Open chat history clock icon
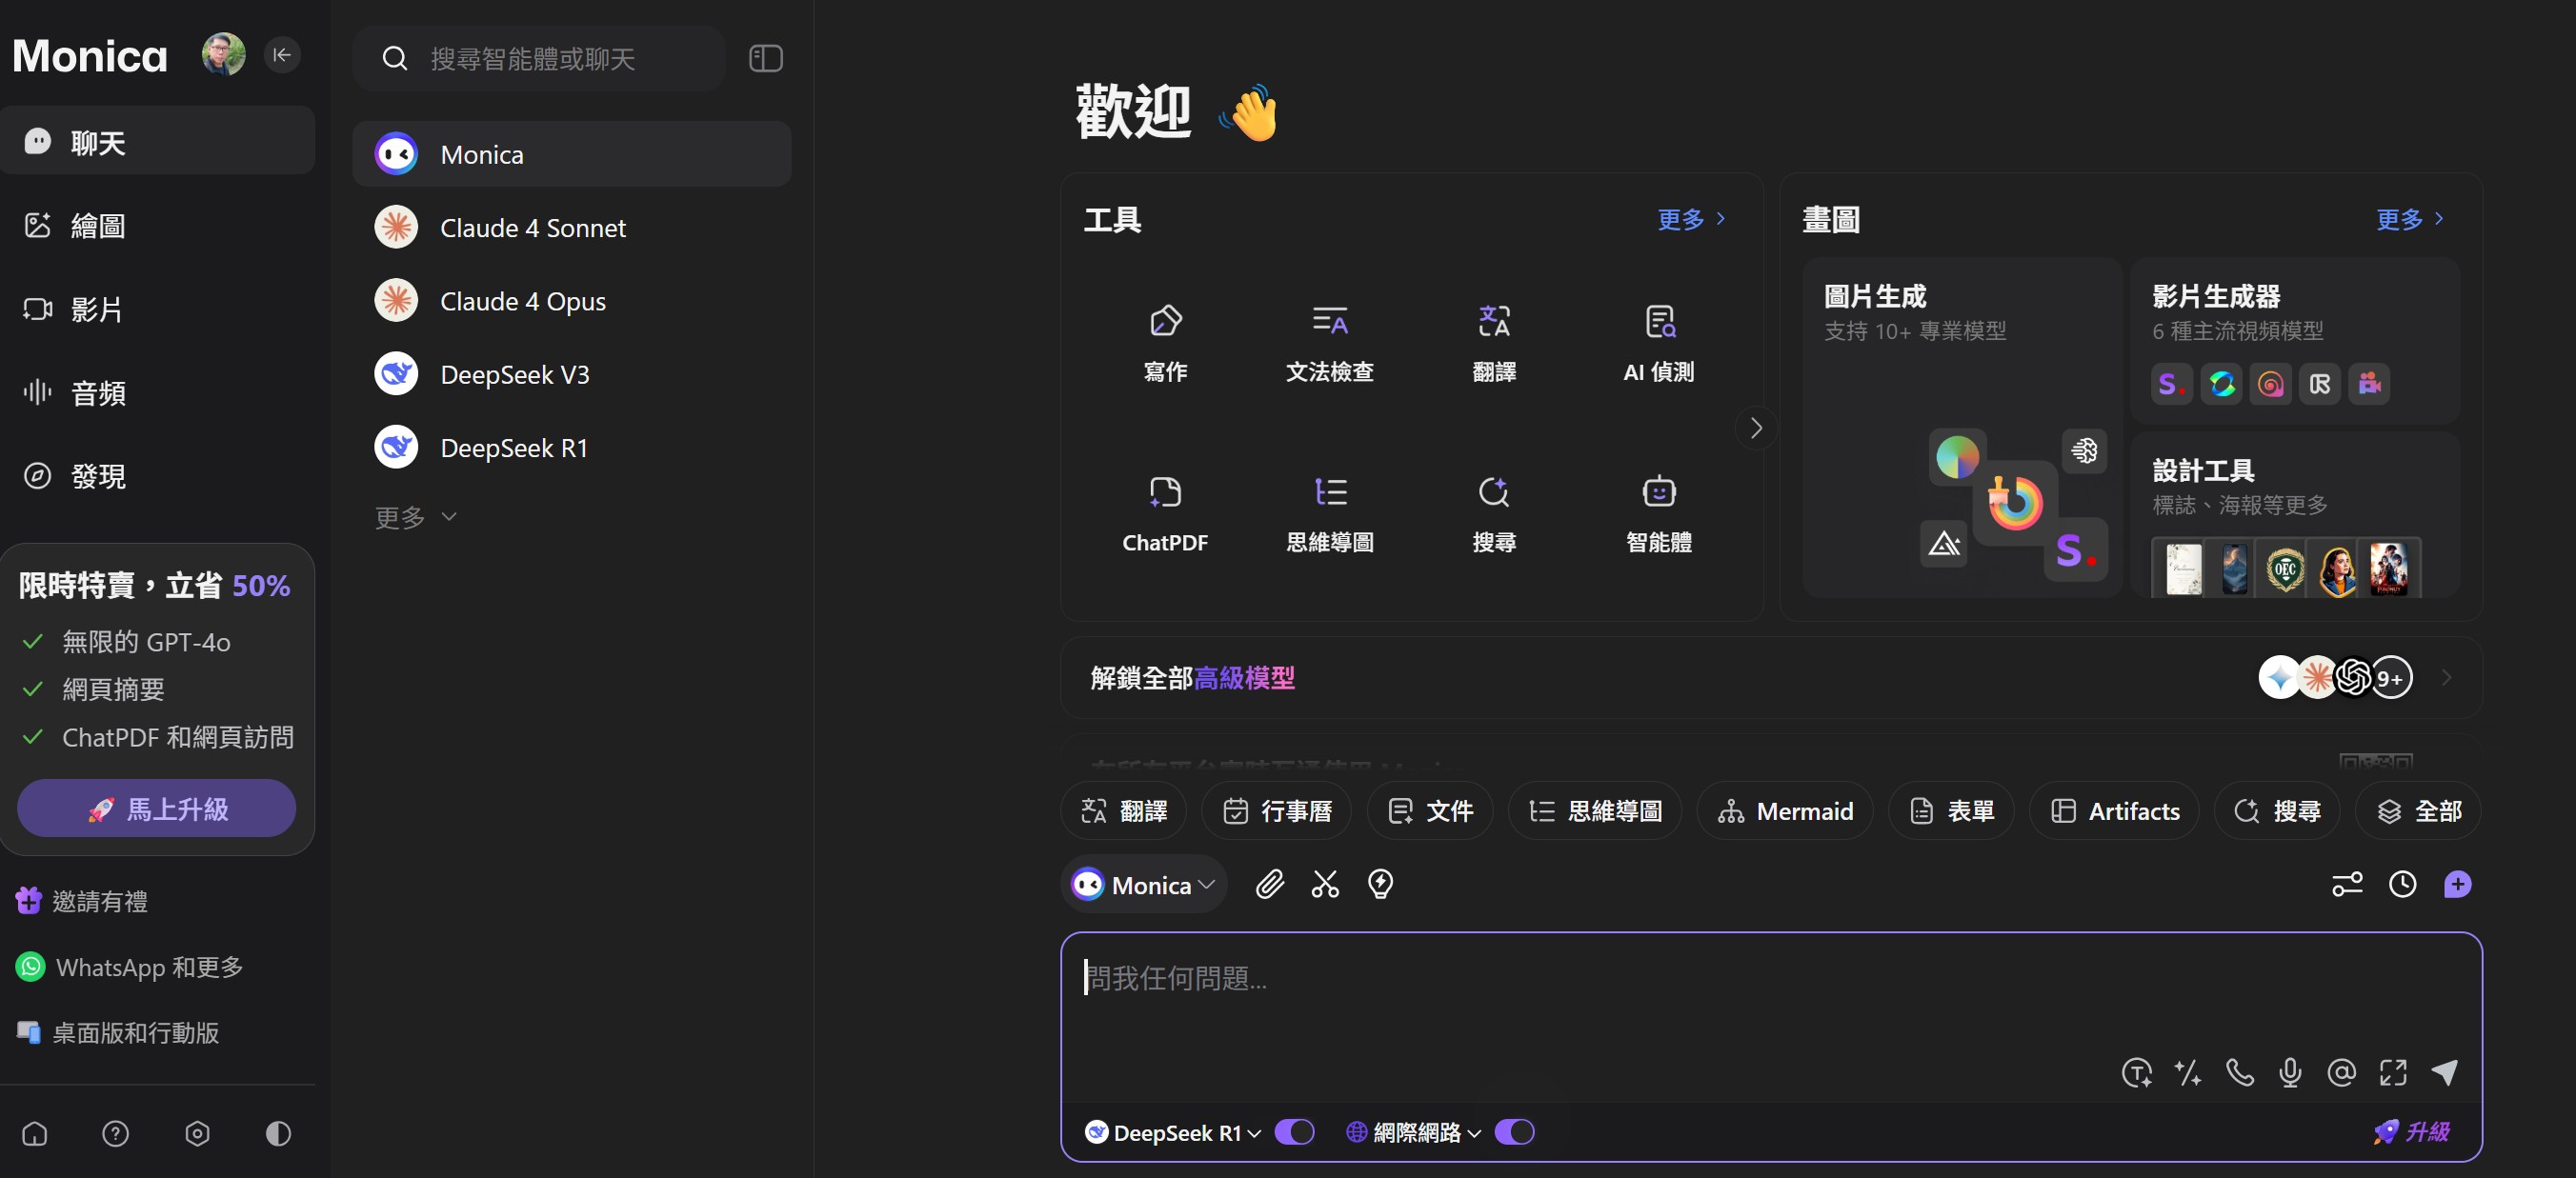Screen dimensions: 2576x1178 [2402, 884]
